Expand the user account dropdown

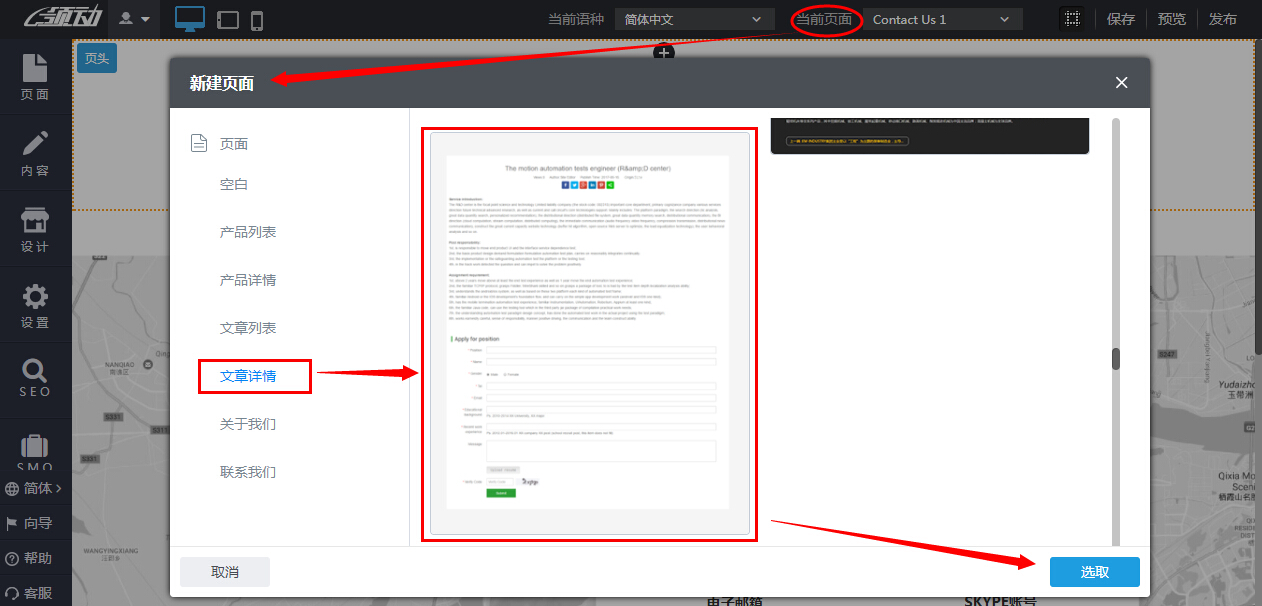point(135,19)
